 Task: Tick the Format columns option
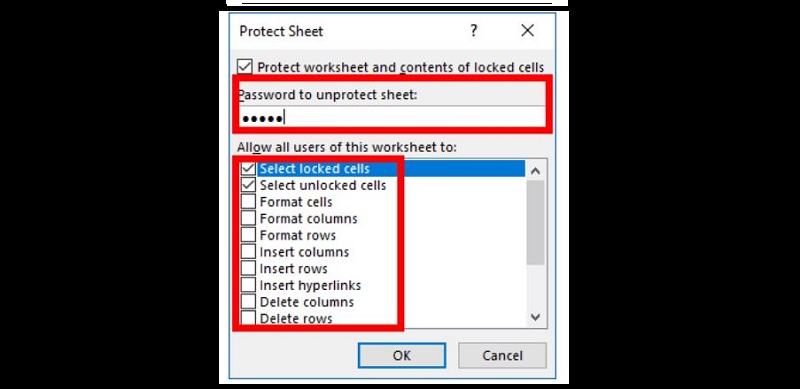coord(248,218)
